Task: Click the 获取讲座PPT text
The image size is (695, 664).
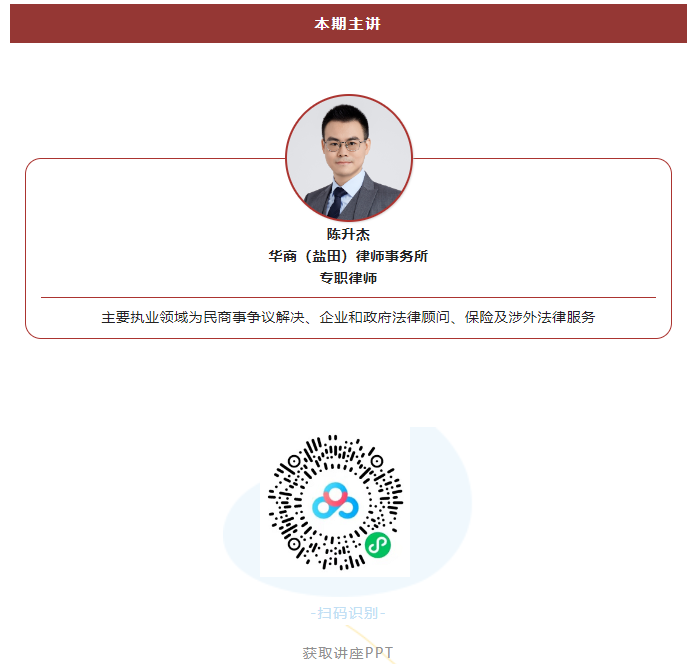Action: pos(348,652)
